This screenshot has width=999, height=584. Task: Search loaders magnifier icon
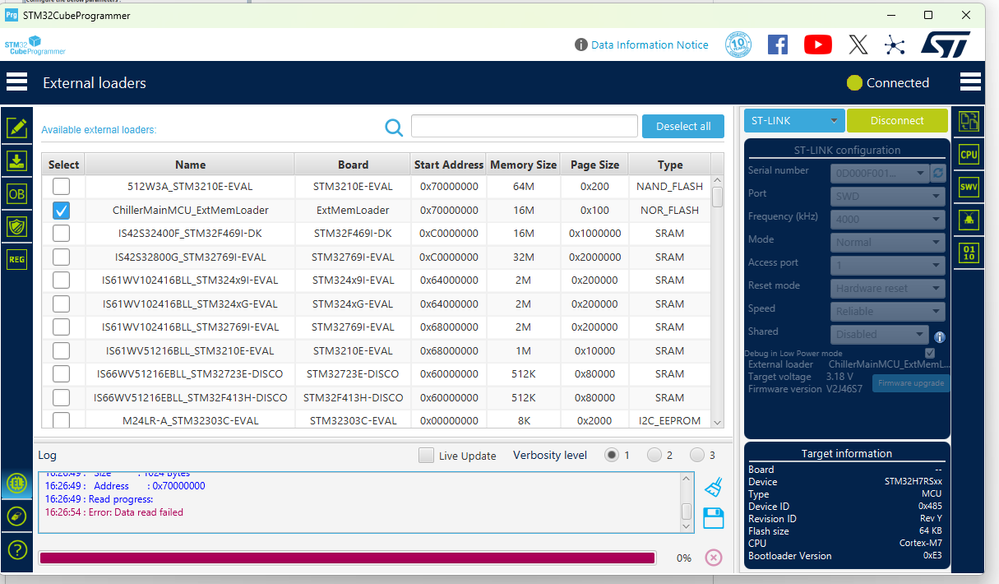(394, 127)
